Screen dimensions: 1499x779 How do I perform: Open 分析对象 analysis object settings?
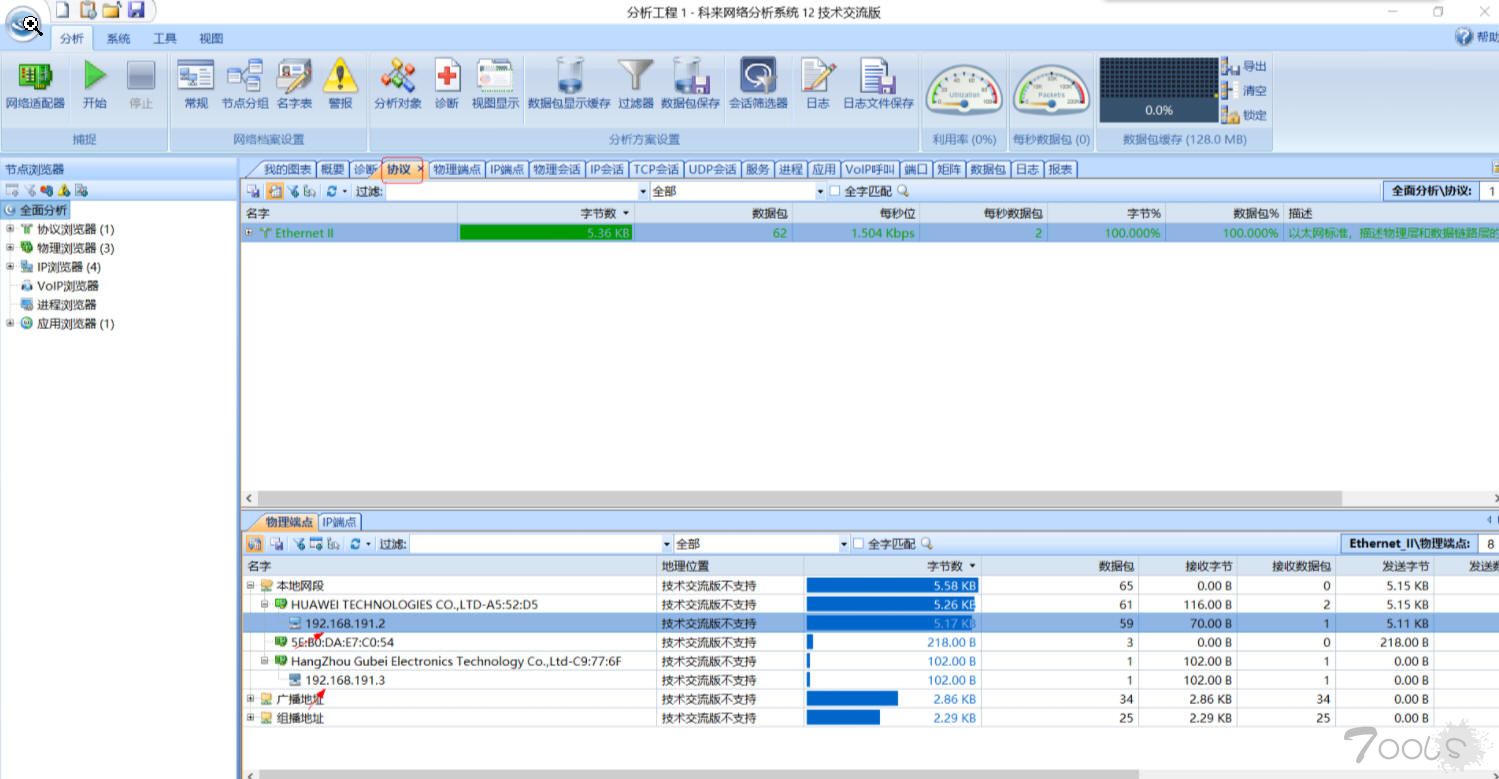[x=398, y=85]
